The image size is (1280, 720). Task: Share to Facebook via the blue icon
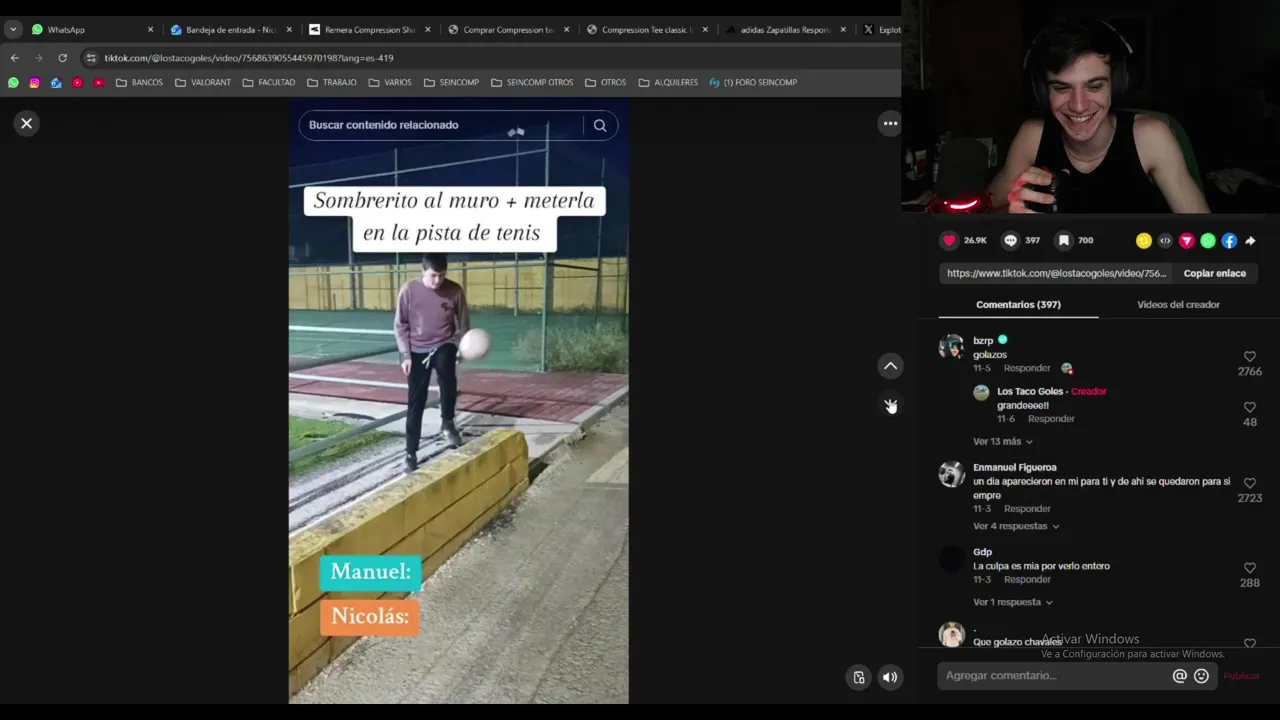1229,240
